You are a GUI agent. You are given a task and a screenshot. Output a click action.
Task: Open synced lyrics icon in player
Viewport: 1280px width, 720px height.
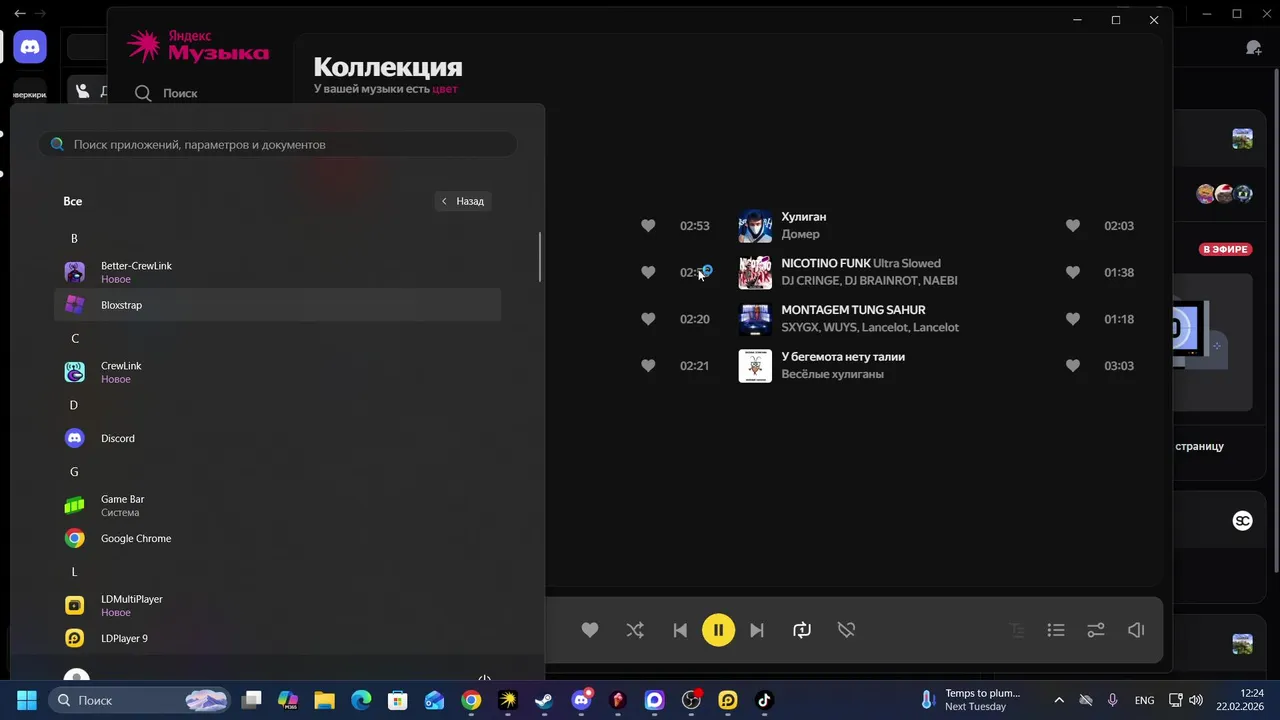click(x=1017, y=630)
